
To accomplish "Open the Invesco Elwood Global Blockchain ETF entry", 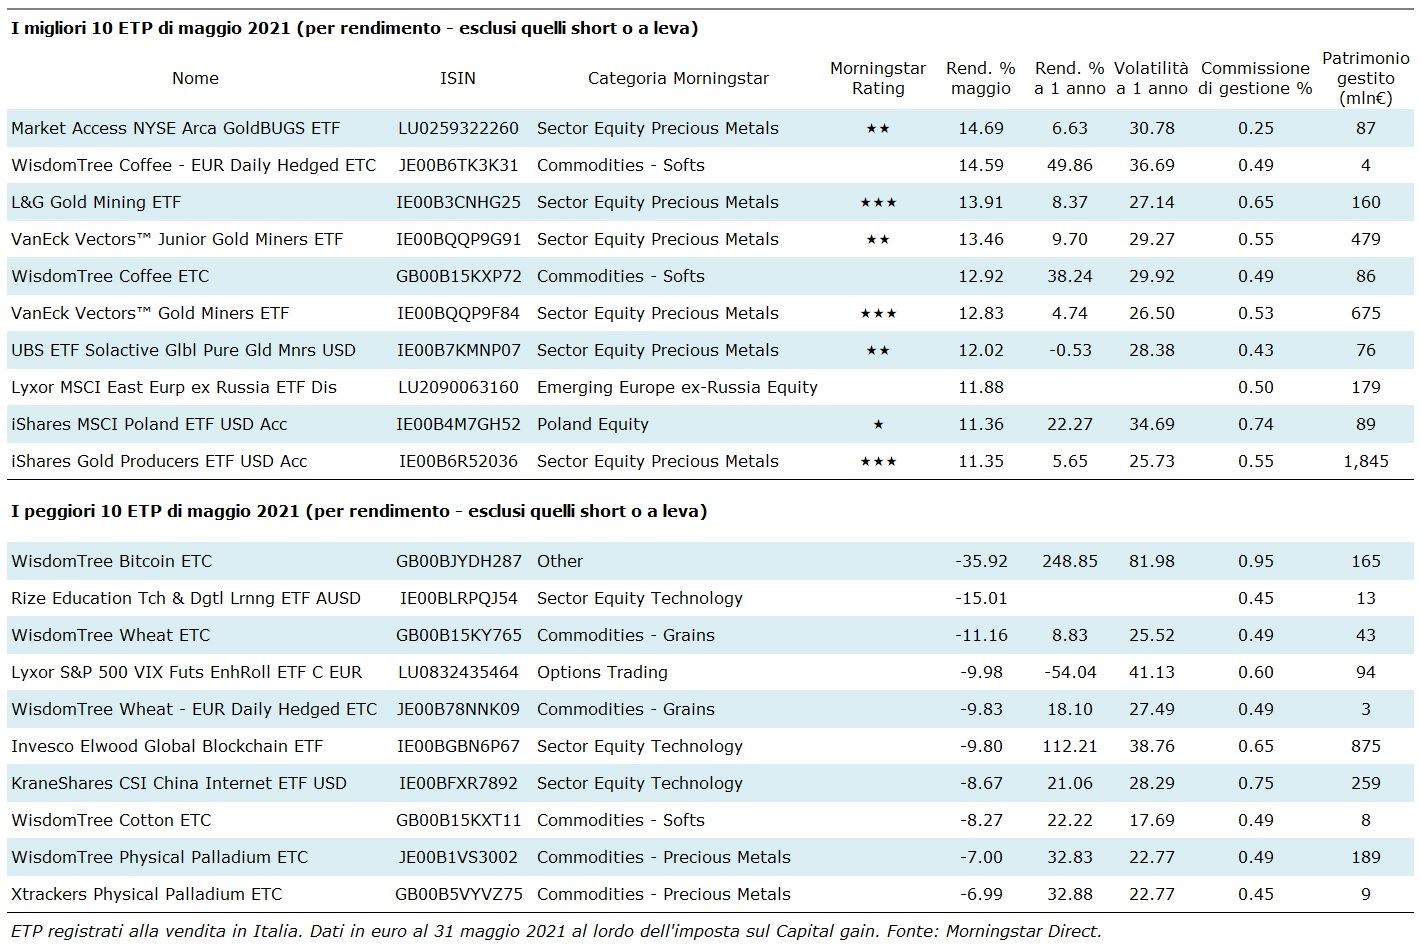I will click(x=167, y=746).
